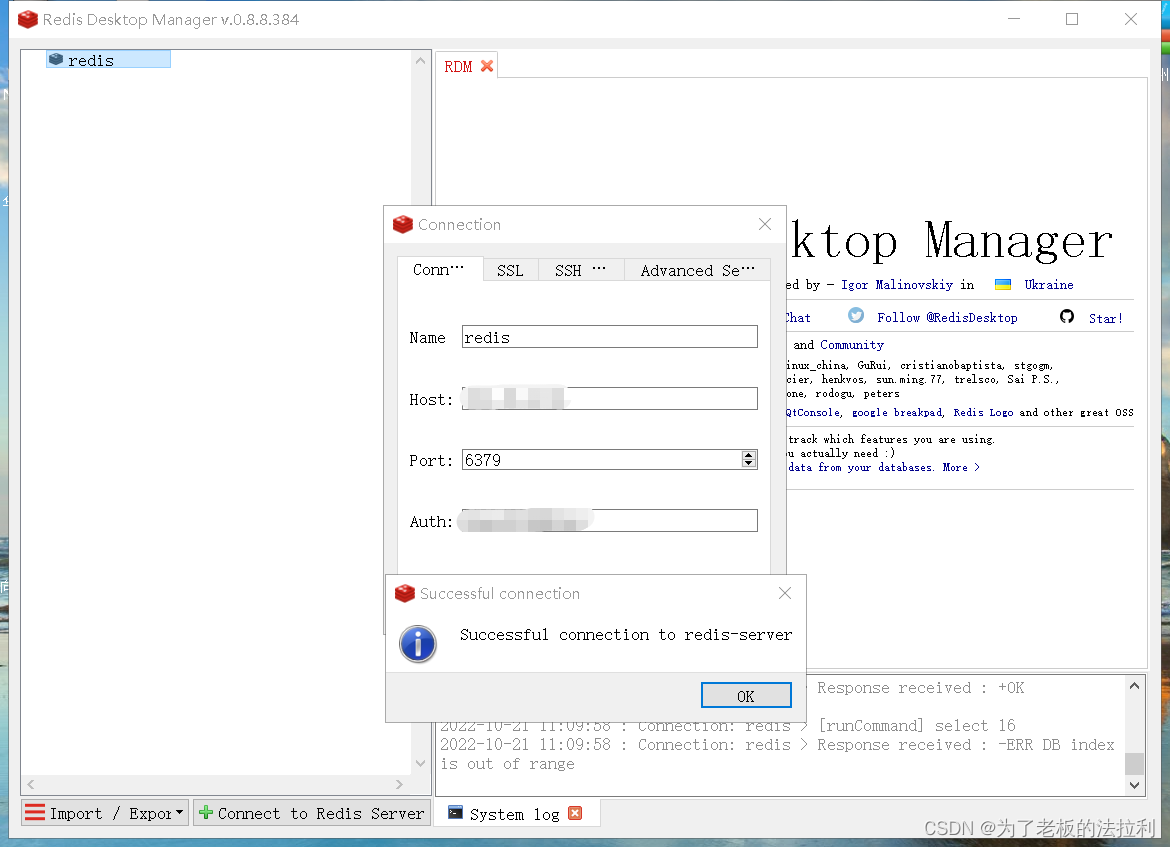
Task: Close the RDM tab with red X
Action: click(x=487, y=66)
